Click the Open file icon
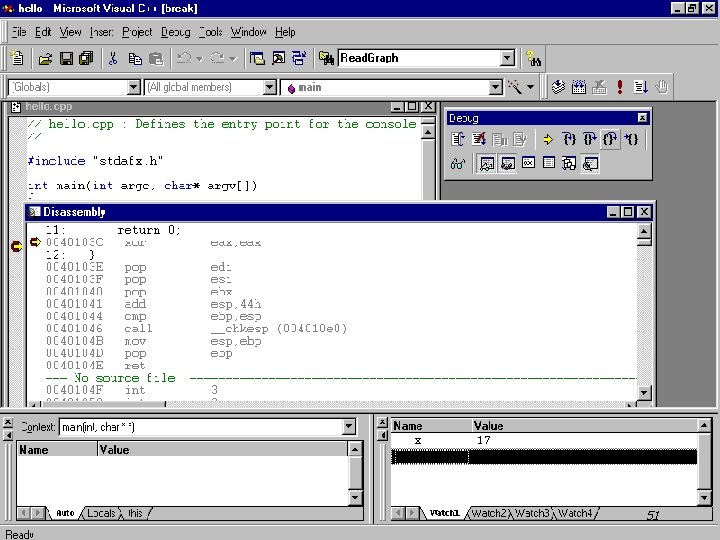This screenshot has height=540, width=720. [45, 59]
